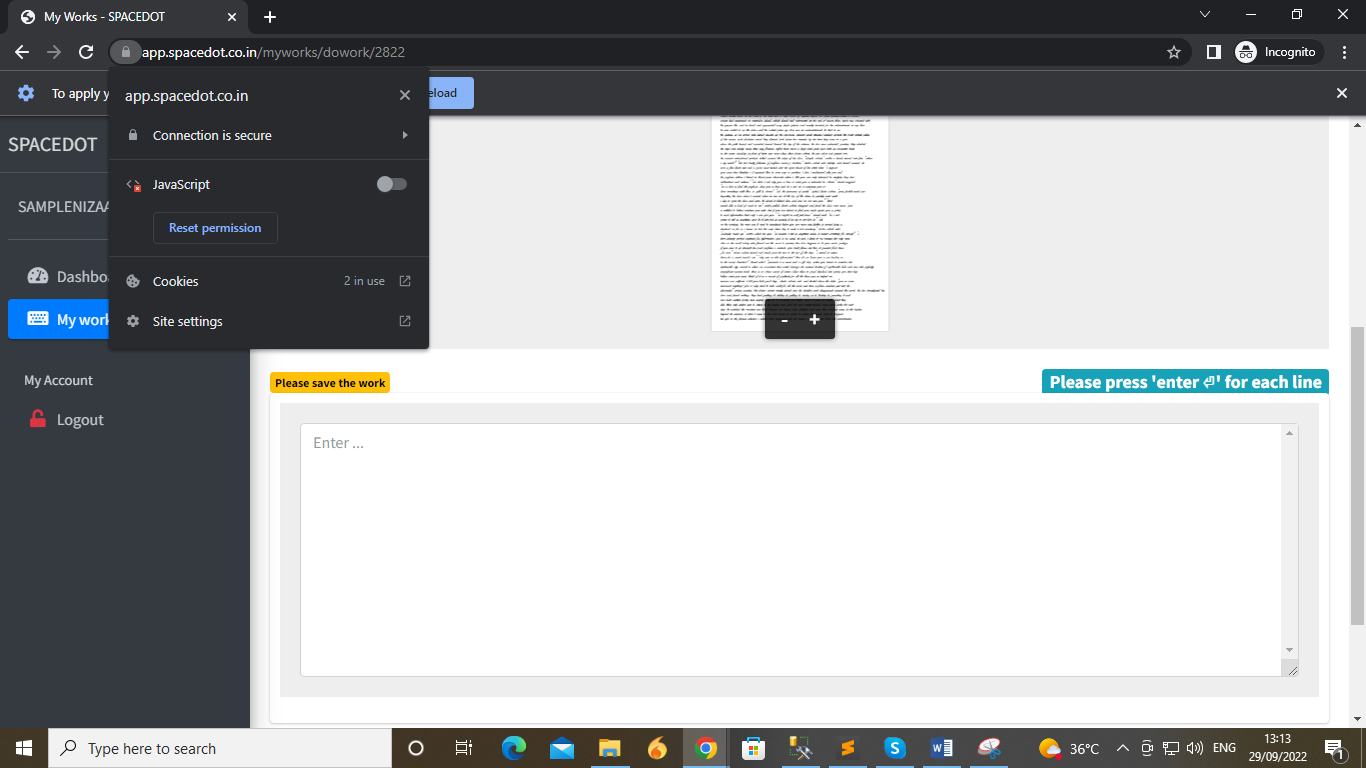Click the Cookies cookie icon
Viewport: 1366px width, 768px height.
(x=132, y=281)
